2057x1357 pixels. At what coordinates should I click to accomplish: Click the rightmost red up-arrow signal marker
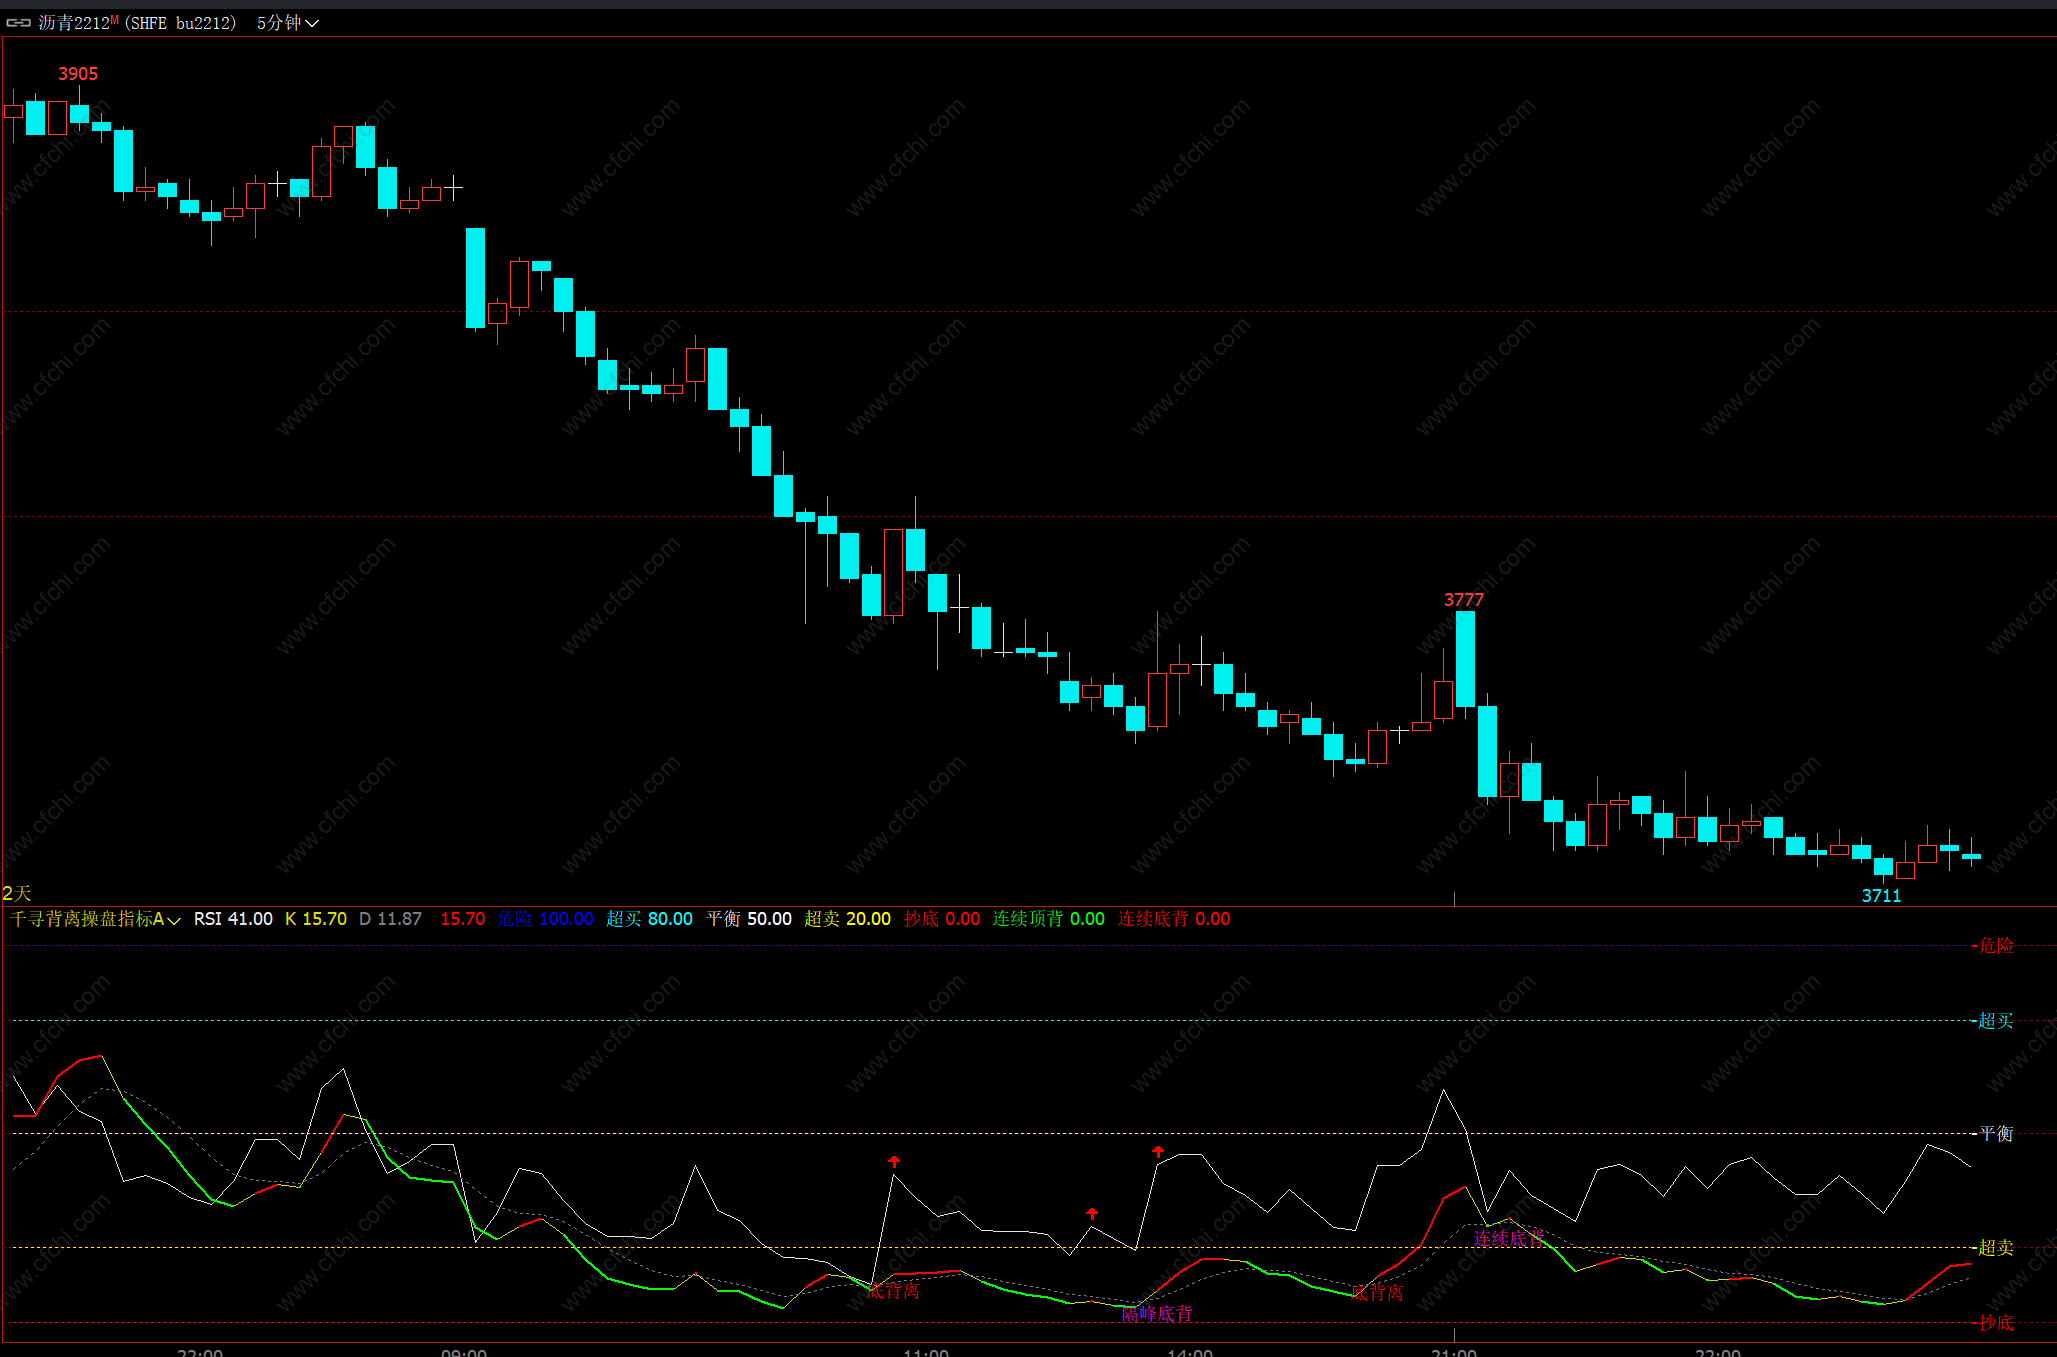click(x=1158, y=1151)
